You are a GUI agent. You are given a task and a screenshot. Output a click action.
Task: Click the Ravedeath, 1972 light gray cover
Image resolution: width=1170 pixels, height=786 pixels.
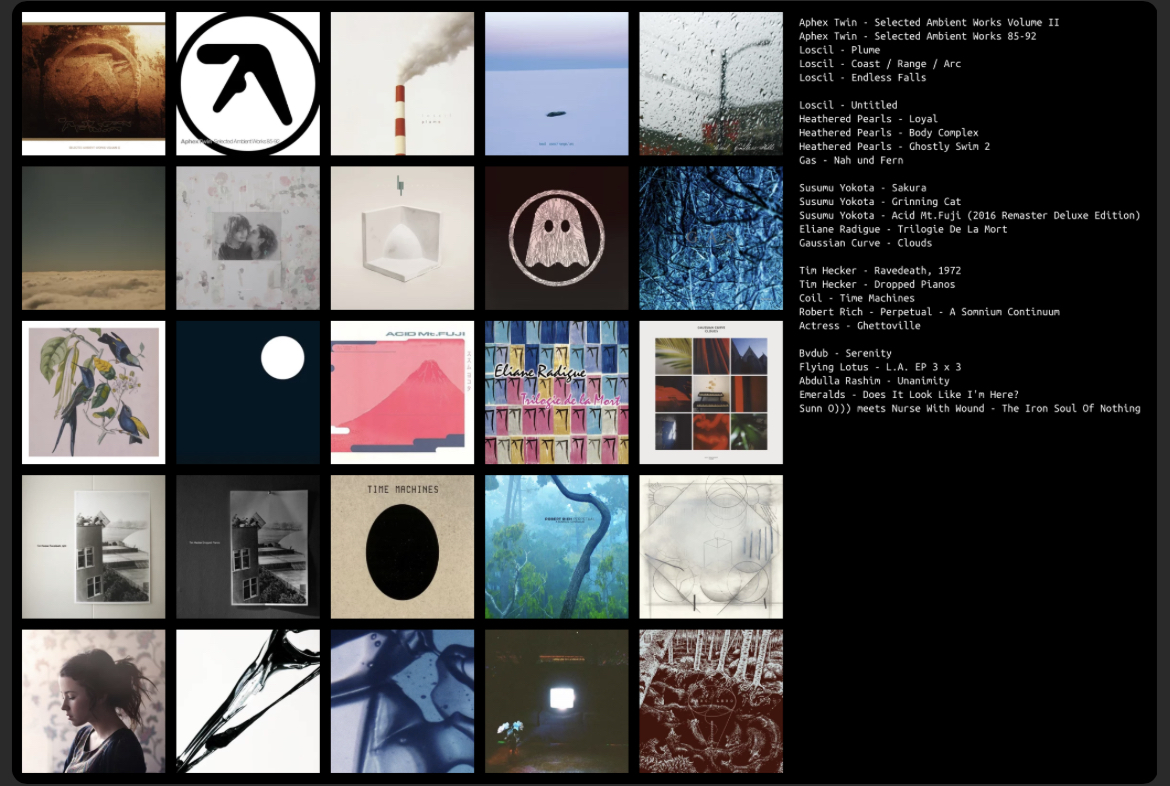[93, 547]
